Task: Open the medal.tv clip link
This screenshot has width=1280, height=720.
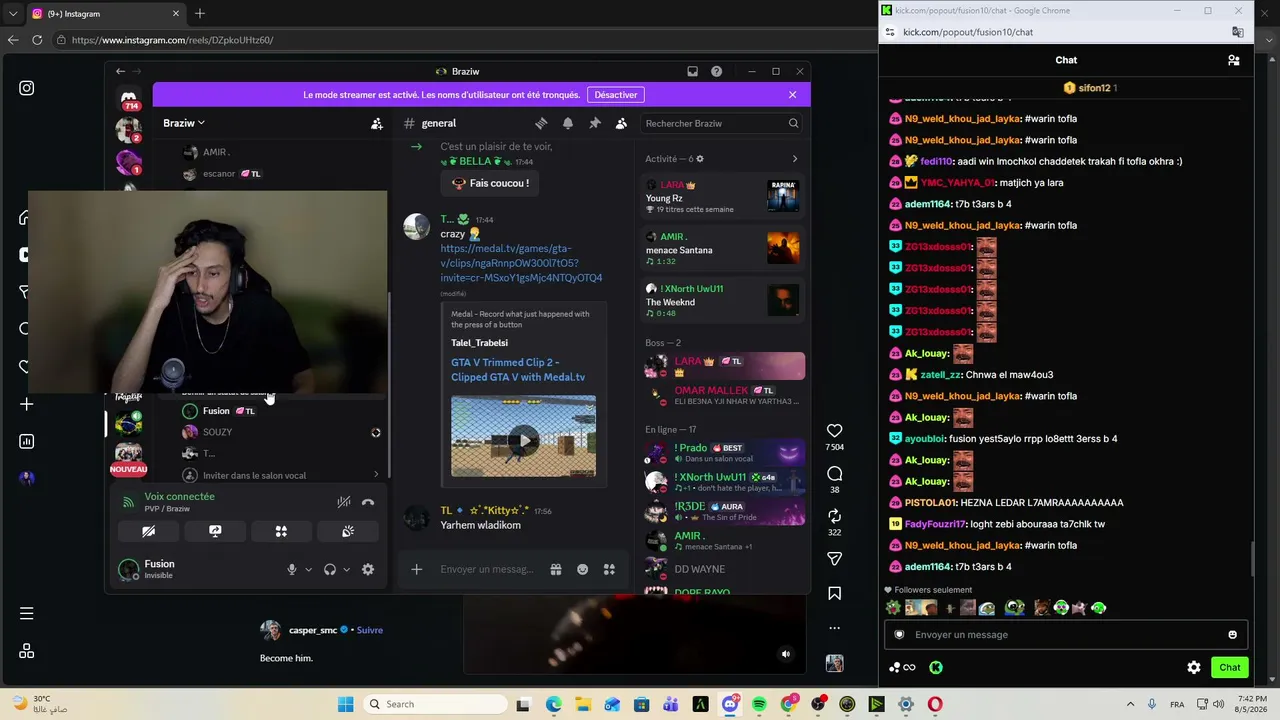Action: pos(521,263)
